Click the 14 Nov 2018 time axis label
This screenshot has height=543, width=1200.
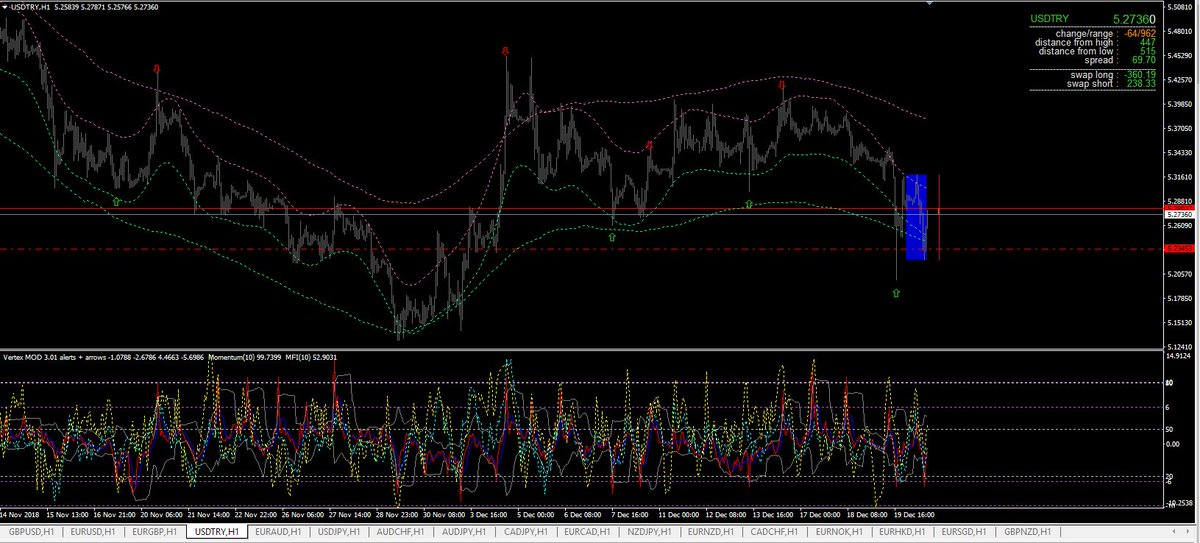click(x=18, y=515)
